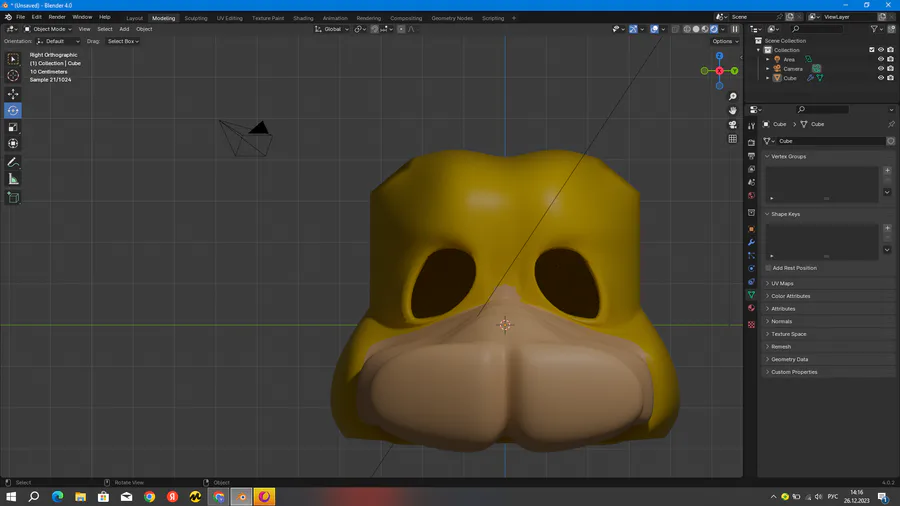Open the Particles properties tab
Viewport: 900px width, 506px height.
coord(751,255)
